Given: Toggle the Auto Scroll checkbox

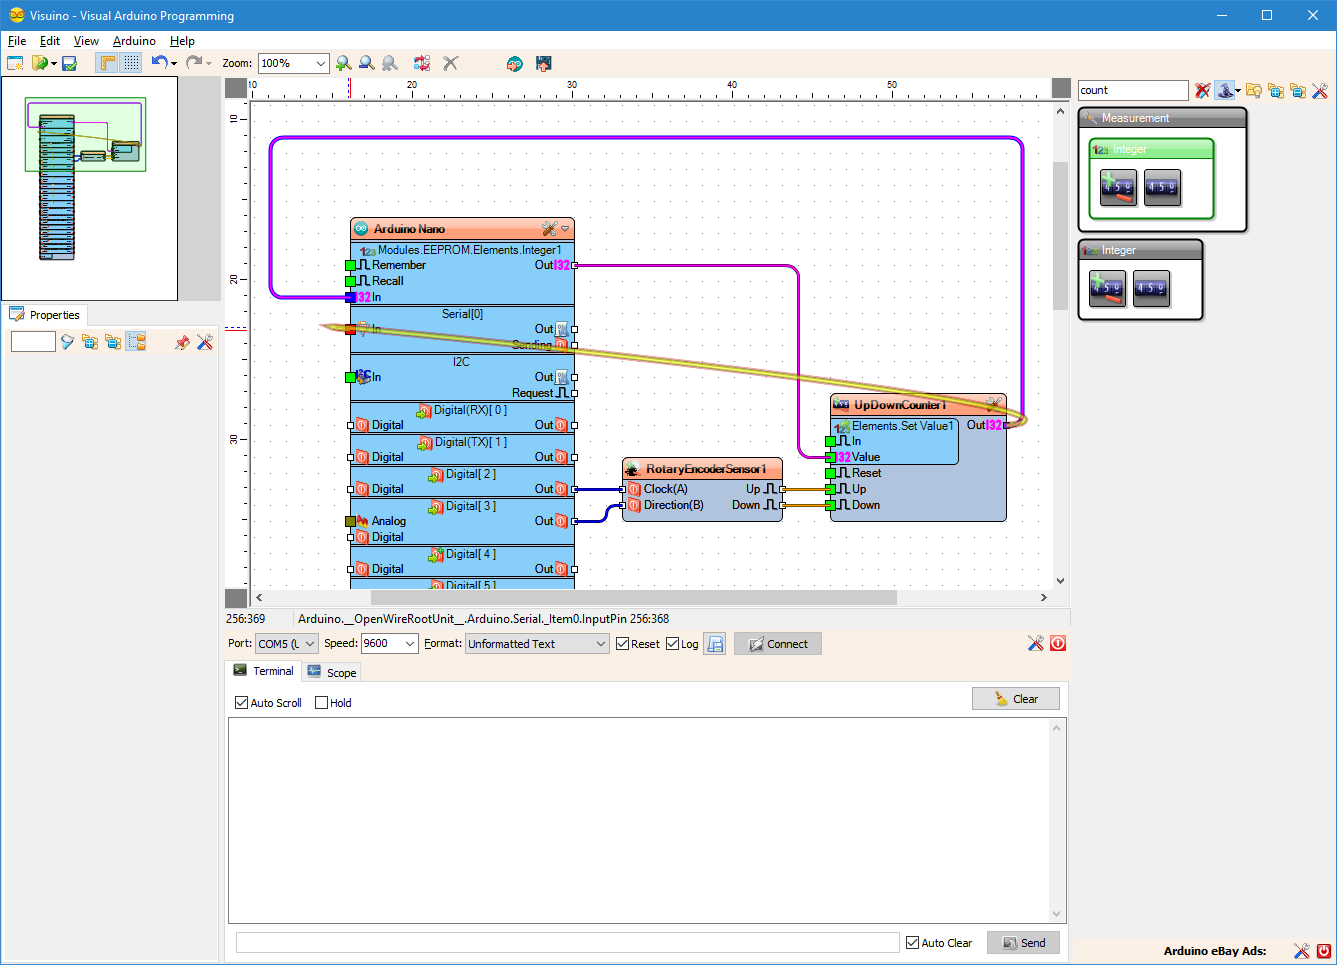Looking at the screenshot, I should point(241,703).
